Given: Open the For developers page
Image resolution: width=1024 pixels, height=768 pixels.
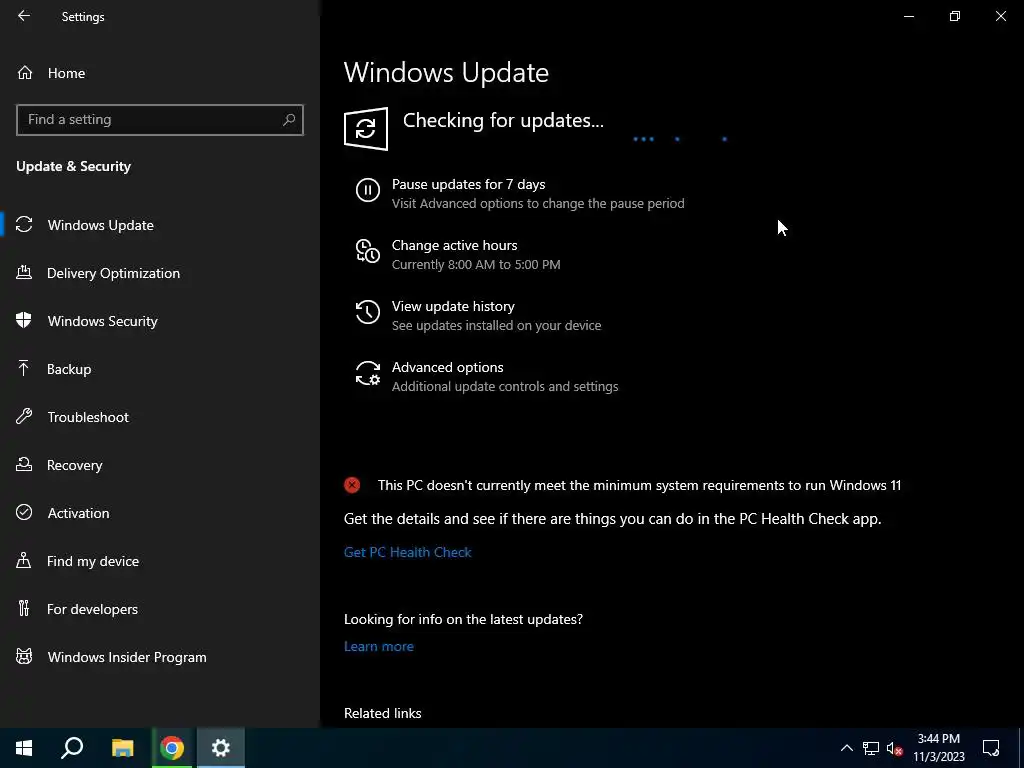Looking at the screenshot, I should 160,609.
